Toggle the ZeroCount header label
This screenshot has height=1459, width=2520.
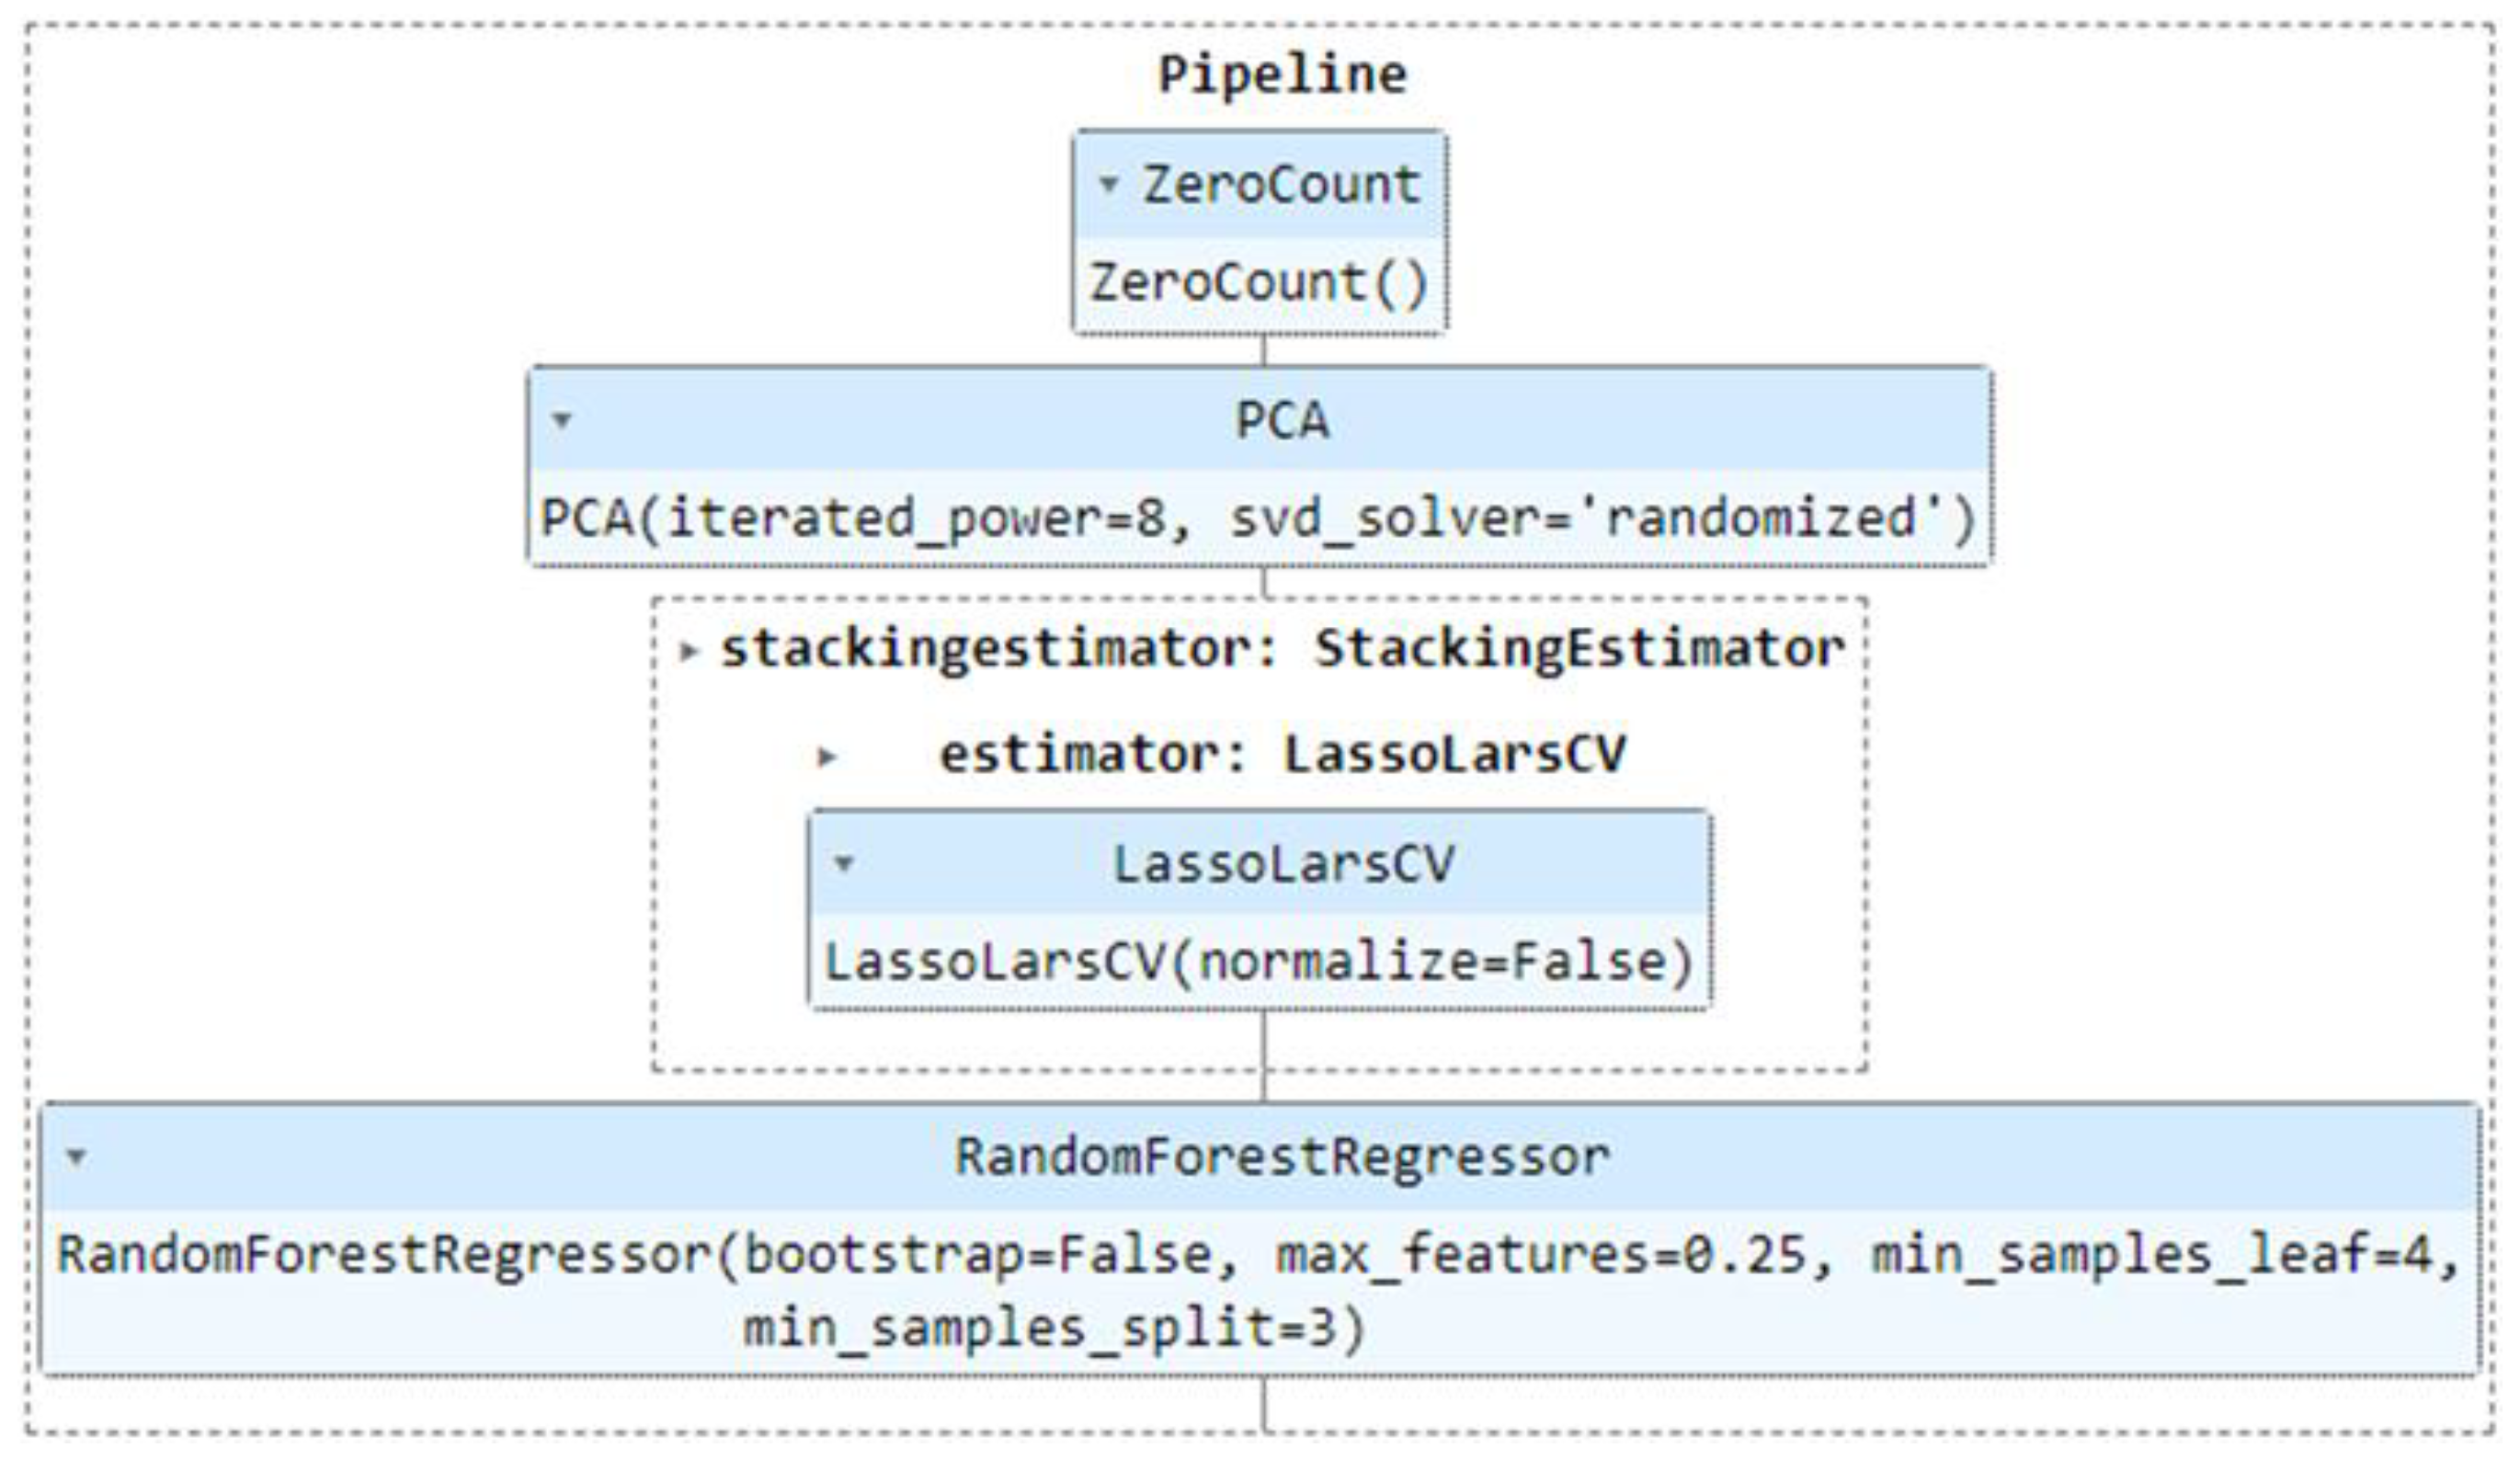point(1281,185)
